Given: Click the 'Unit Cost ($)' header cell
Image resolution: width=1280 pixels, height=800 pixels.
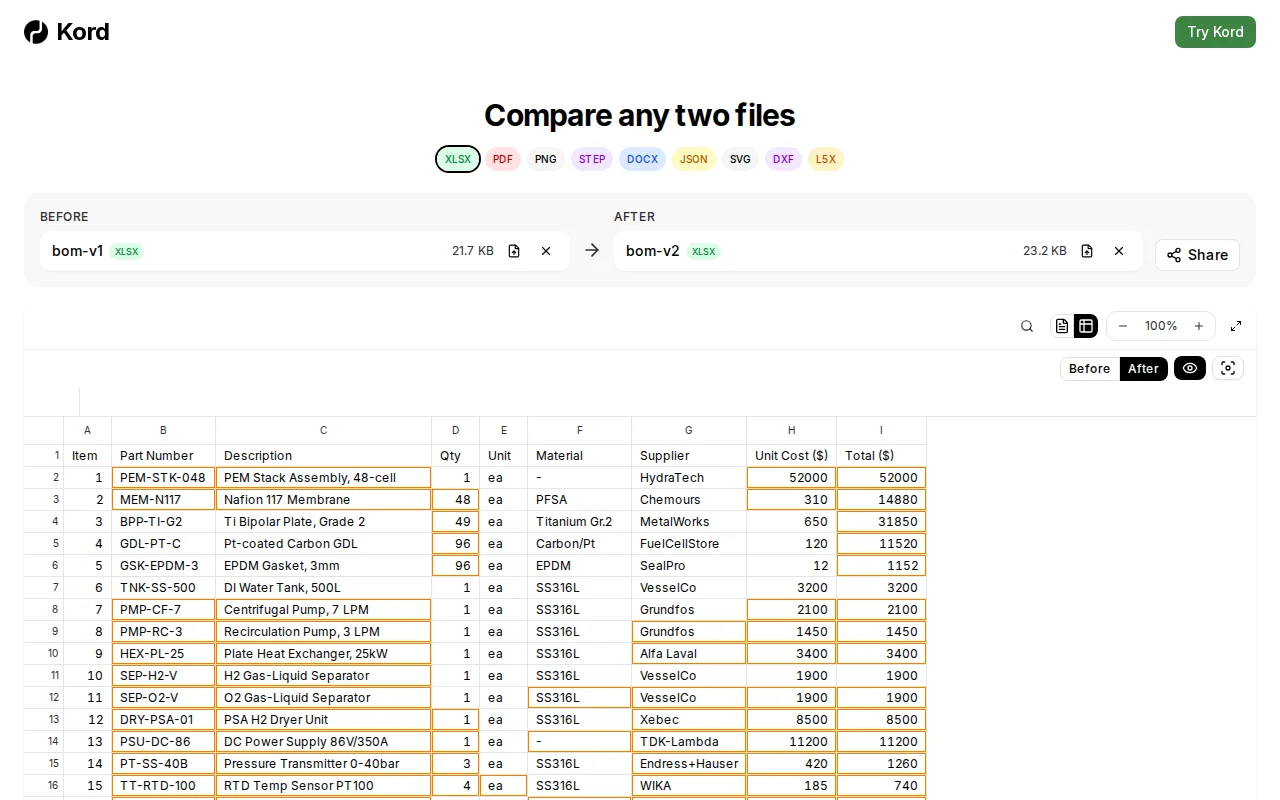Looking at the screenshot, I should (791, 456).
